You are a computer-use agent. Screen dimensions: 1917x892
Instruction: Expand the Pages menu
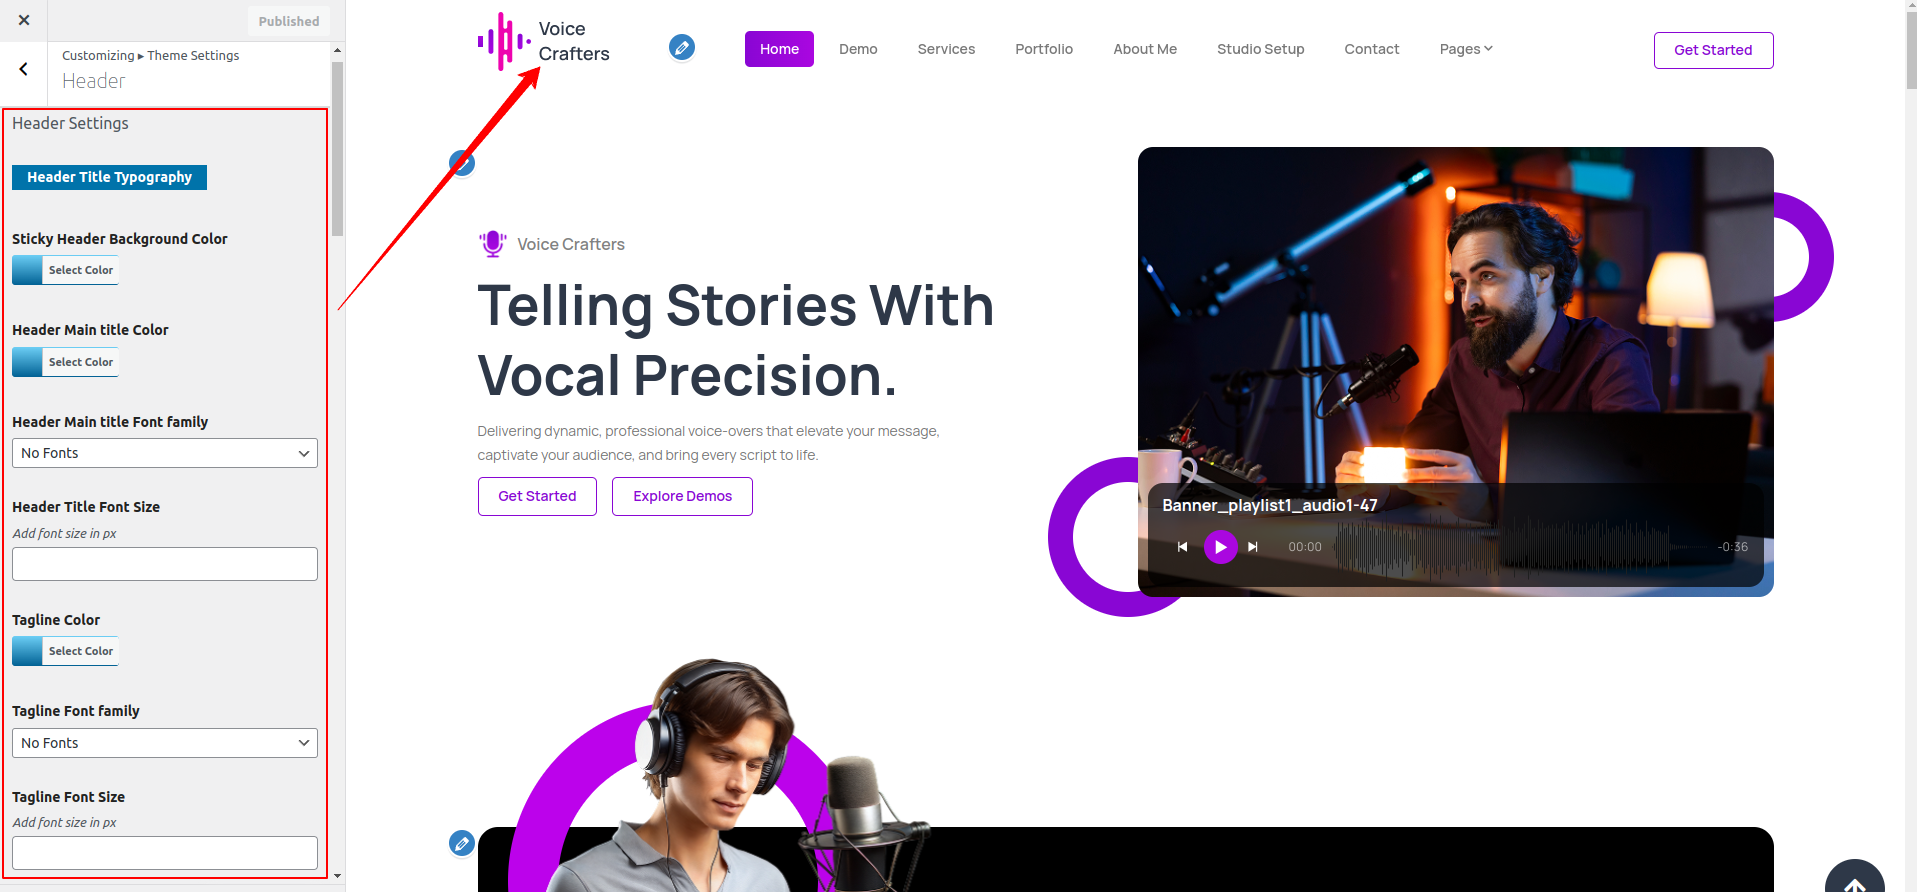click(1466, 49)
